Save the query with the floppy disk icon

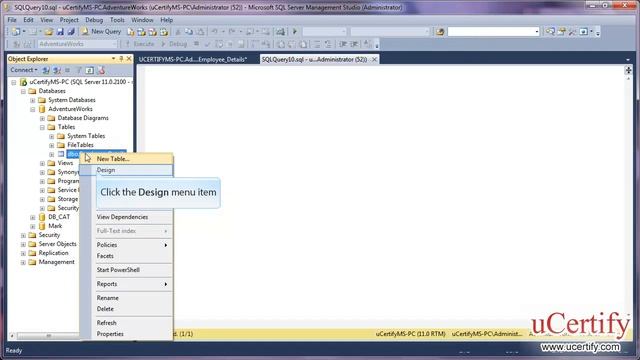[x=60, y=31]
